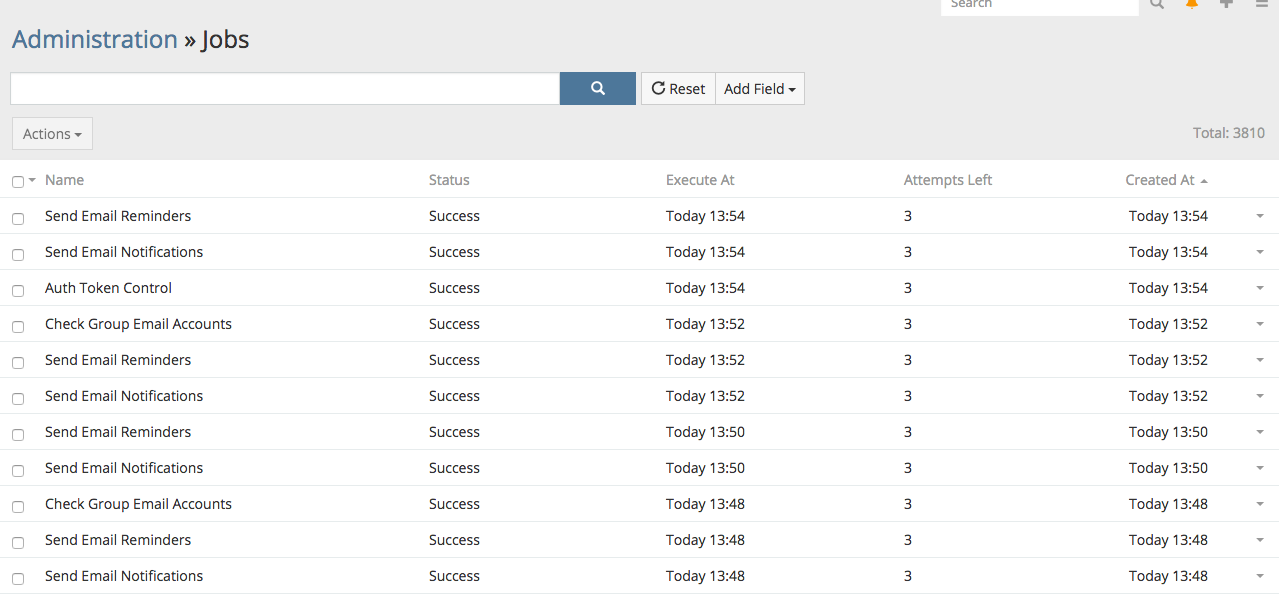The width and height of the screenshot is (1279, 600).
Task: Check the Auth Token Control row checkbox
Action: [x=18, y=290]
